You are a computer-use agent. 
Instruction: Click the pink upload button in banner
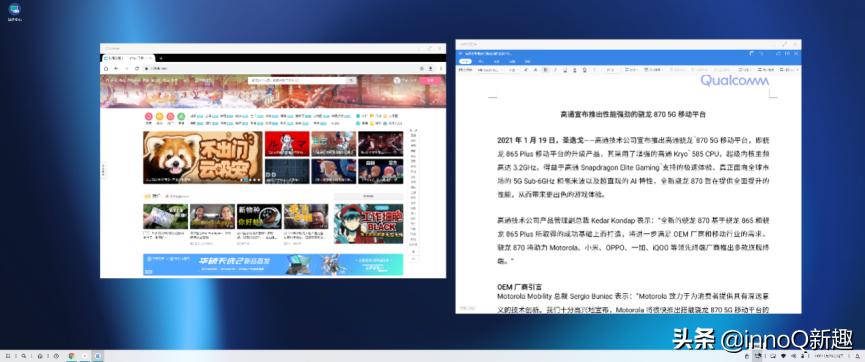[431, 80]
